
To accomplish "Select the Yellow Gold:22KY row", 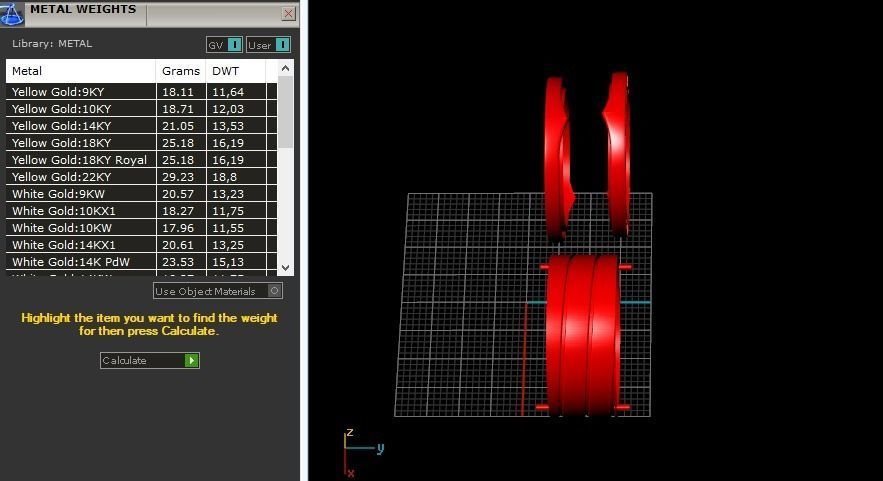I will [141, 176].
